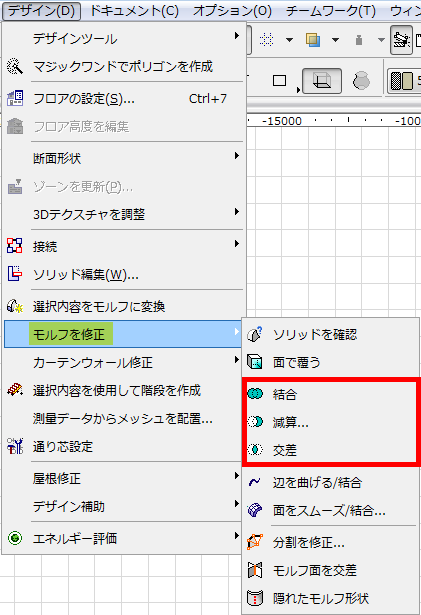
Task: Click the 分割を修正 icon
Action: pos(255,542)
